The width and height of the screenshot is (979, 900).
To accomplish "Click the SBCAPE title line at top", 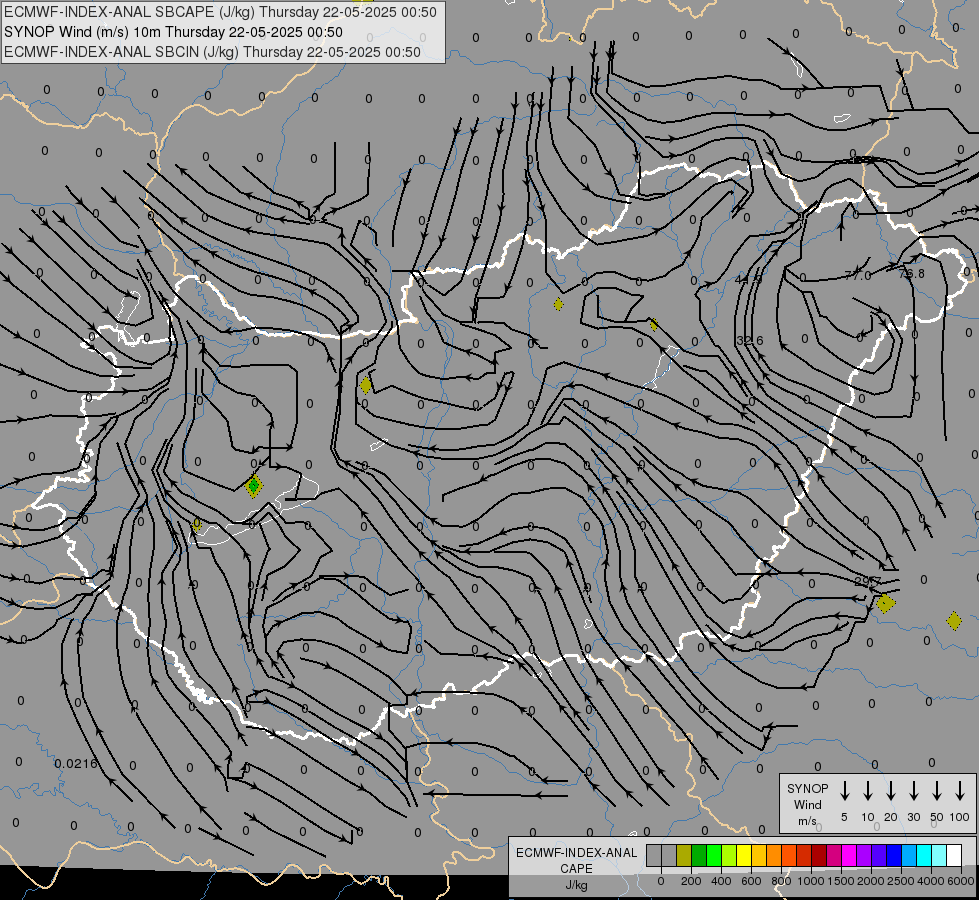I will click(220, 12).
